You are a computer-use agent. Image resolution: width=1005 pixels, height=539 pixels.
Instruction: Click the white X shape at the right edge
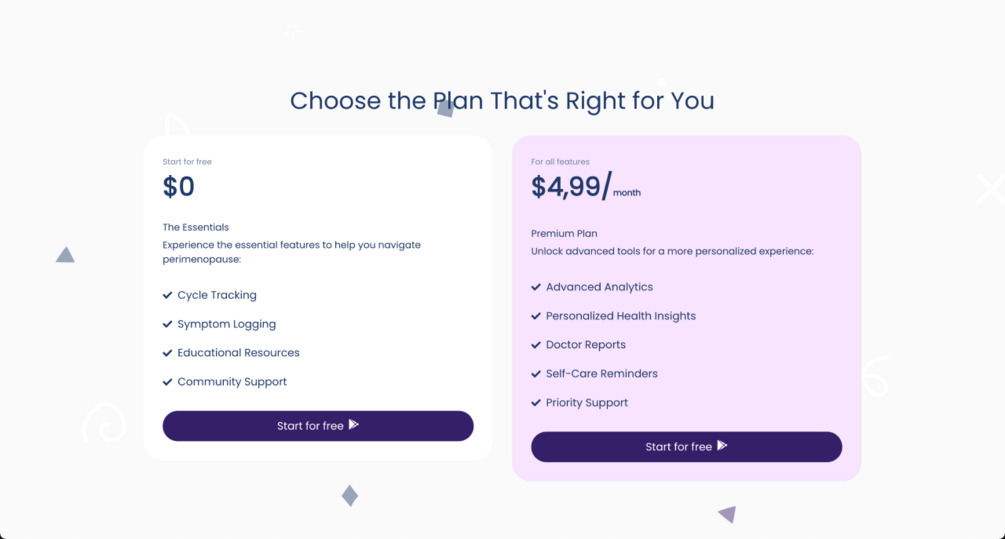coord(990,188)
